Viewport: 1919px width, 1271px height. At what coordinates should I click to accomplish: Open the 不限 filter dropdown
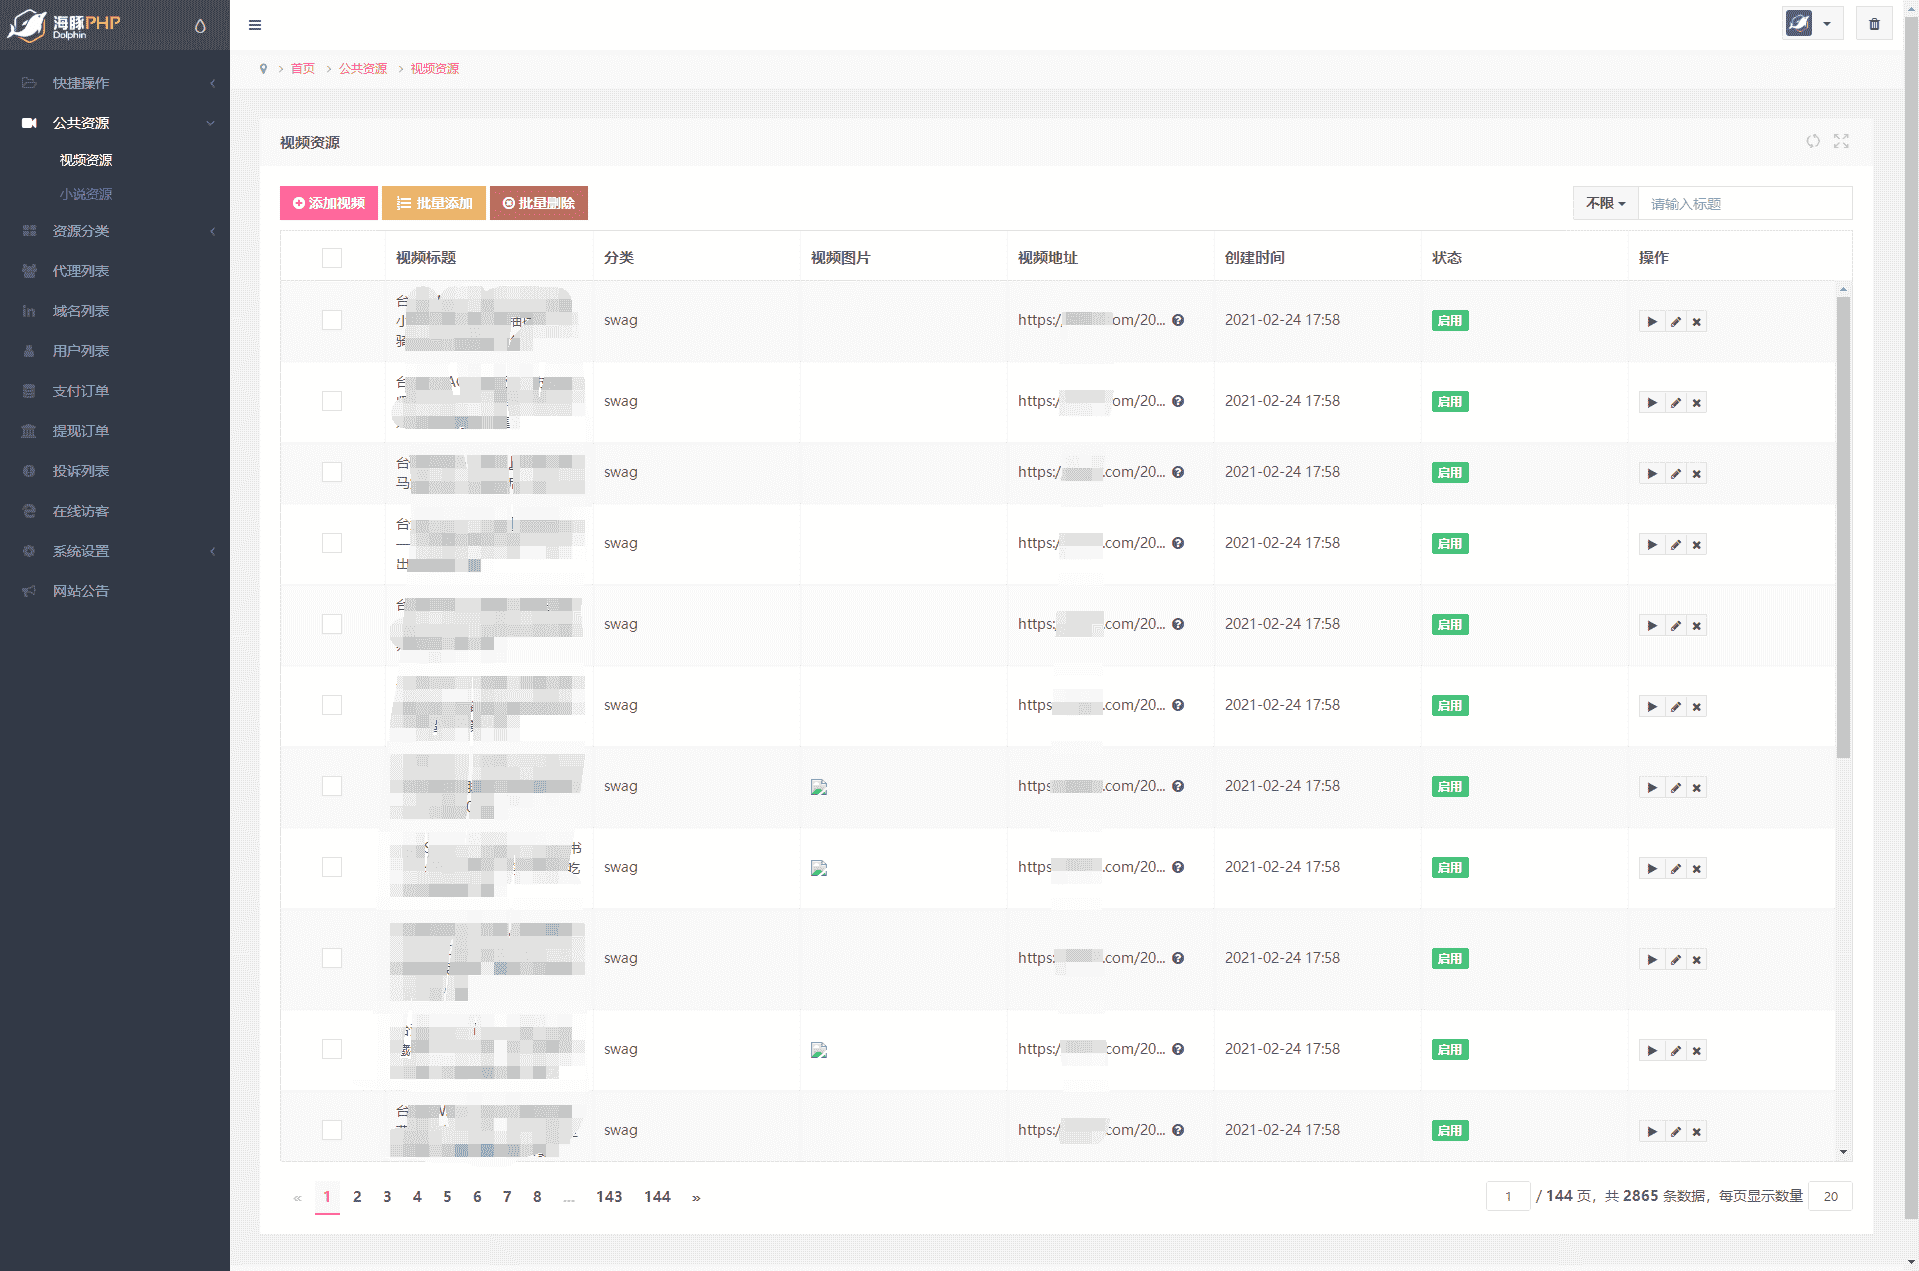1605,203
